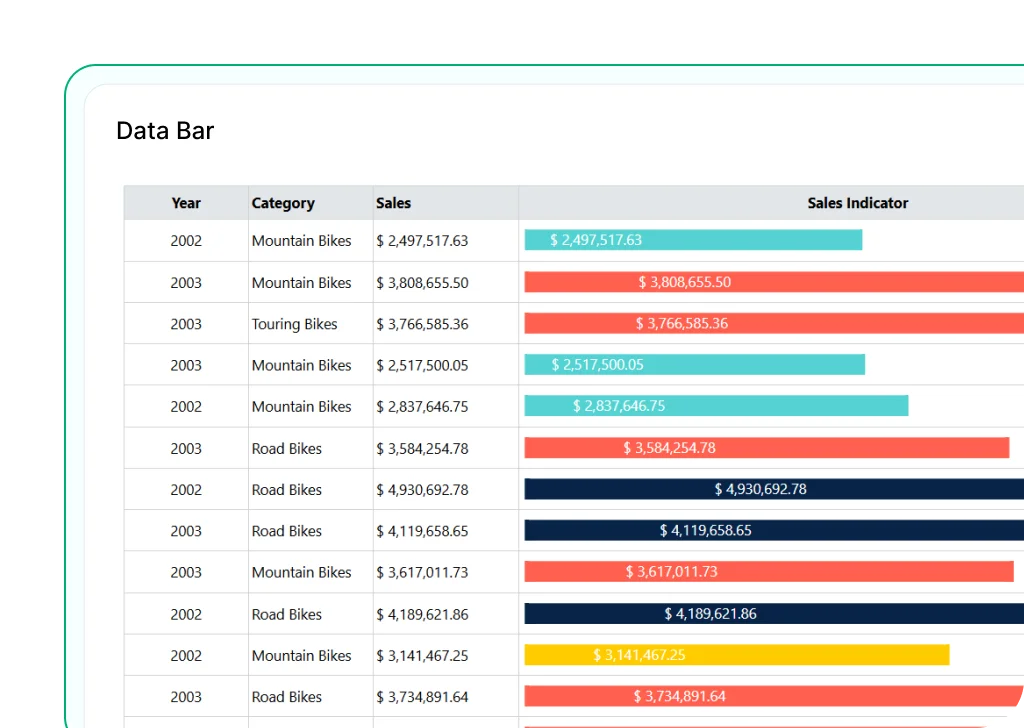Viewport: 1024px width, 728px height.
Task: Click the Sales Indicator column header
Action: (858, 202)
